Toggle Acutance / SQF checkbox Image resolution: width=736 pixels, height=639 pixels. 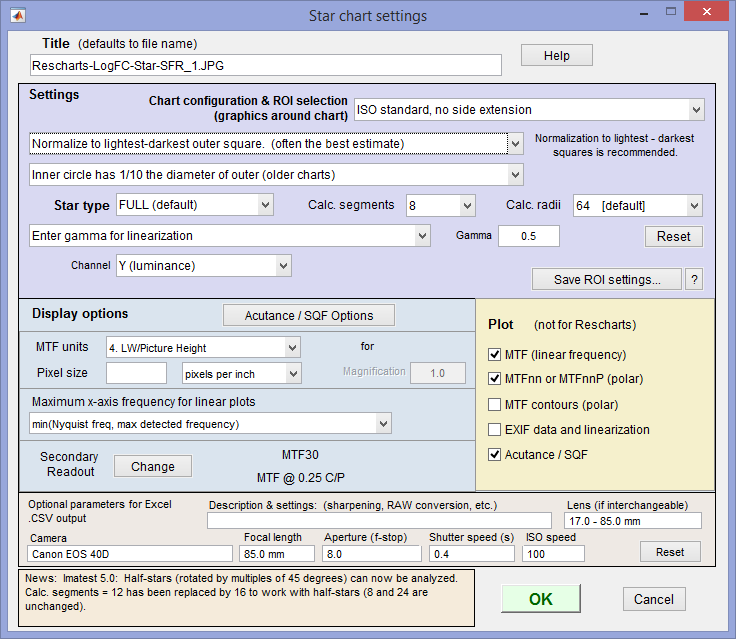coord(494,454)
